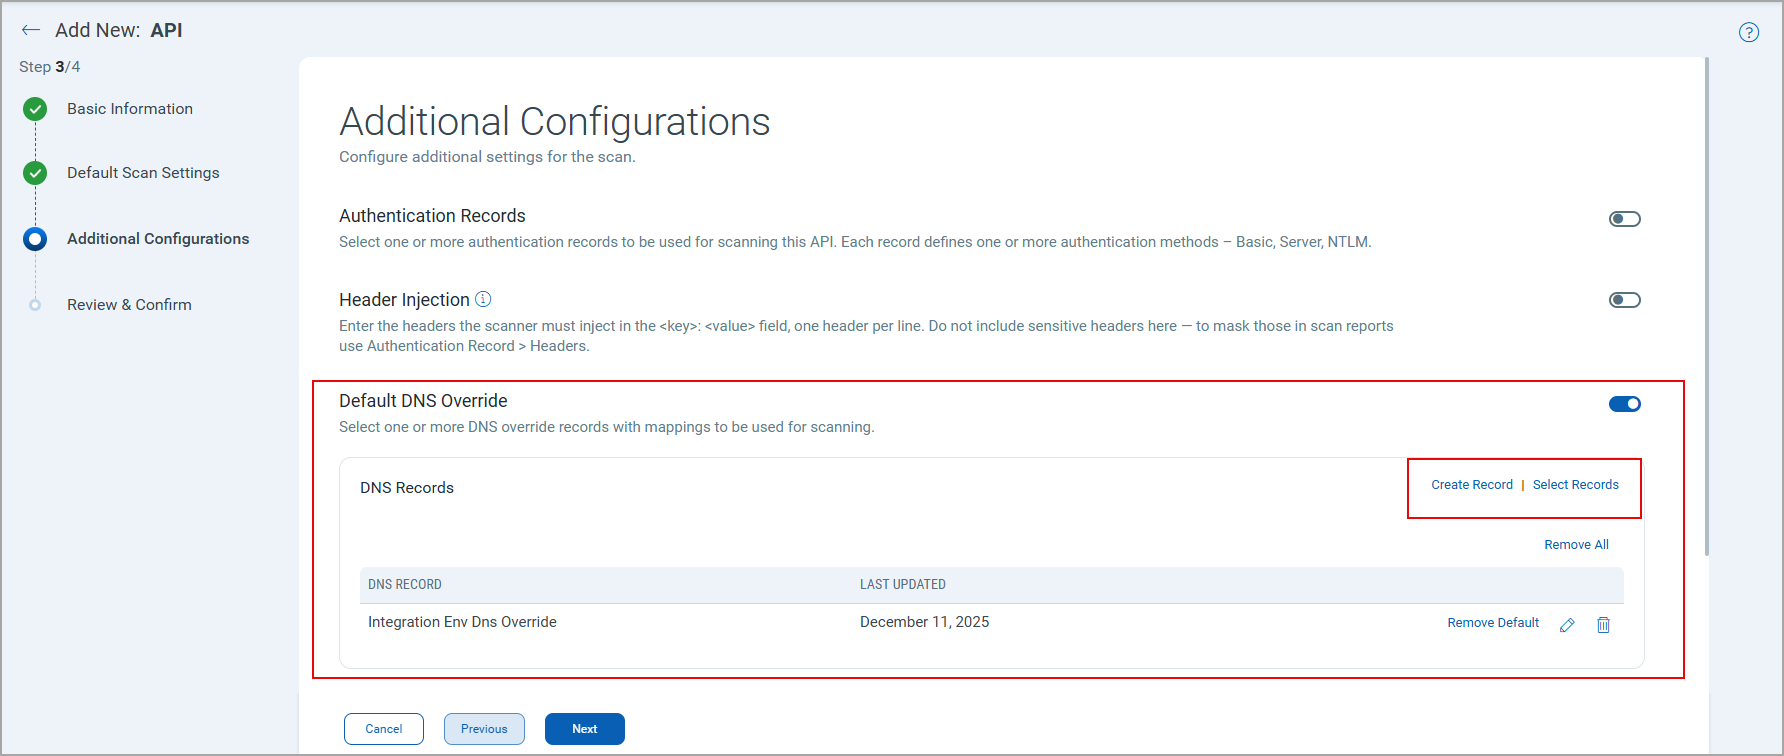Enable the Header Injection toggle

(x=1625, y=300)
